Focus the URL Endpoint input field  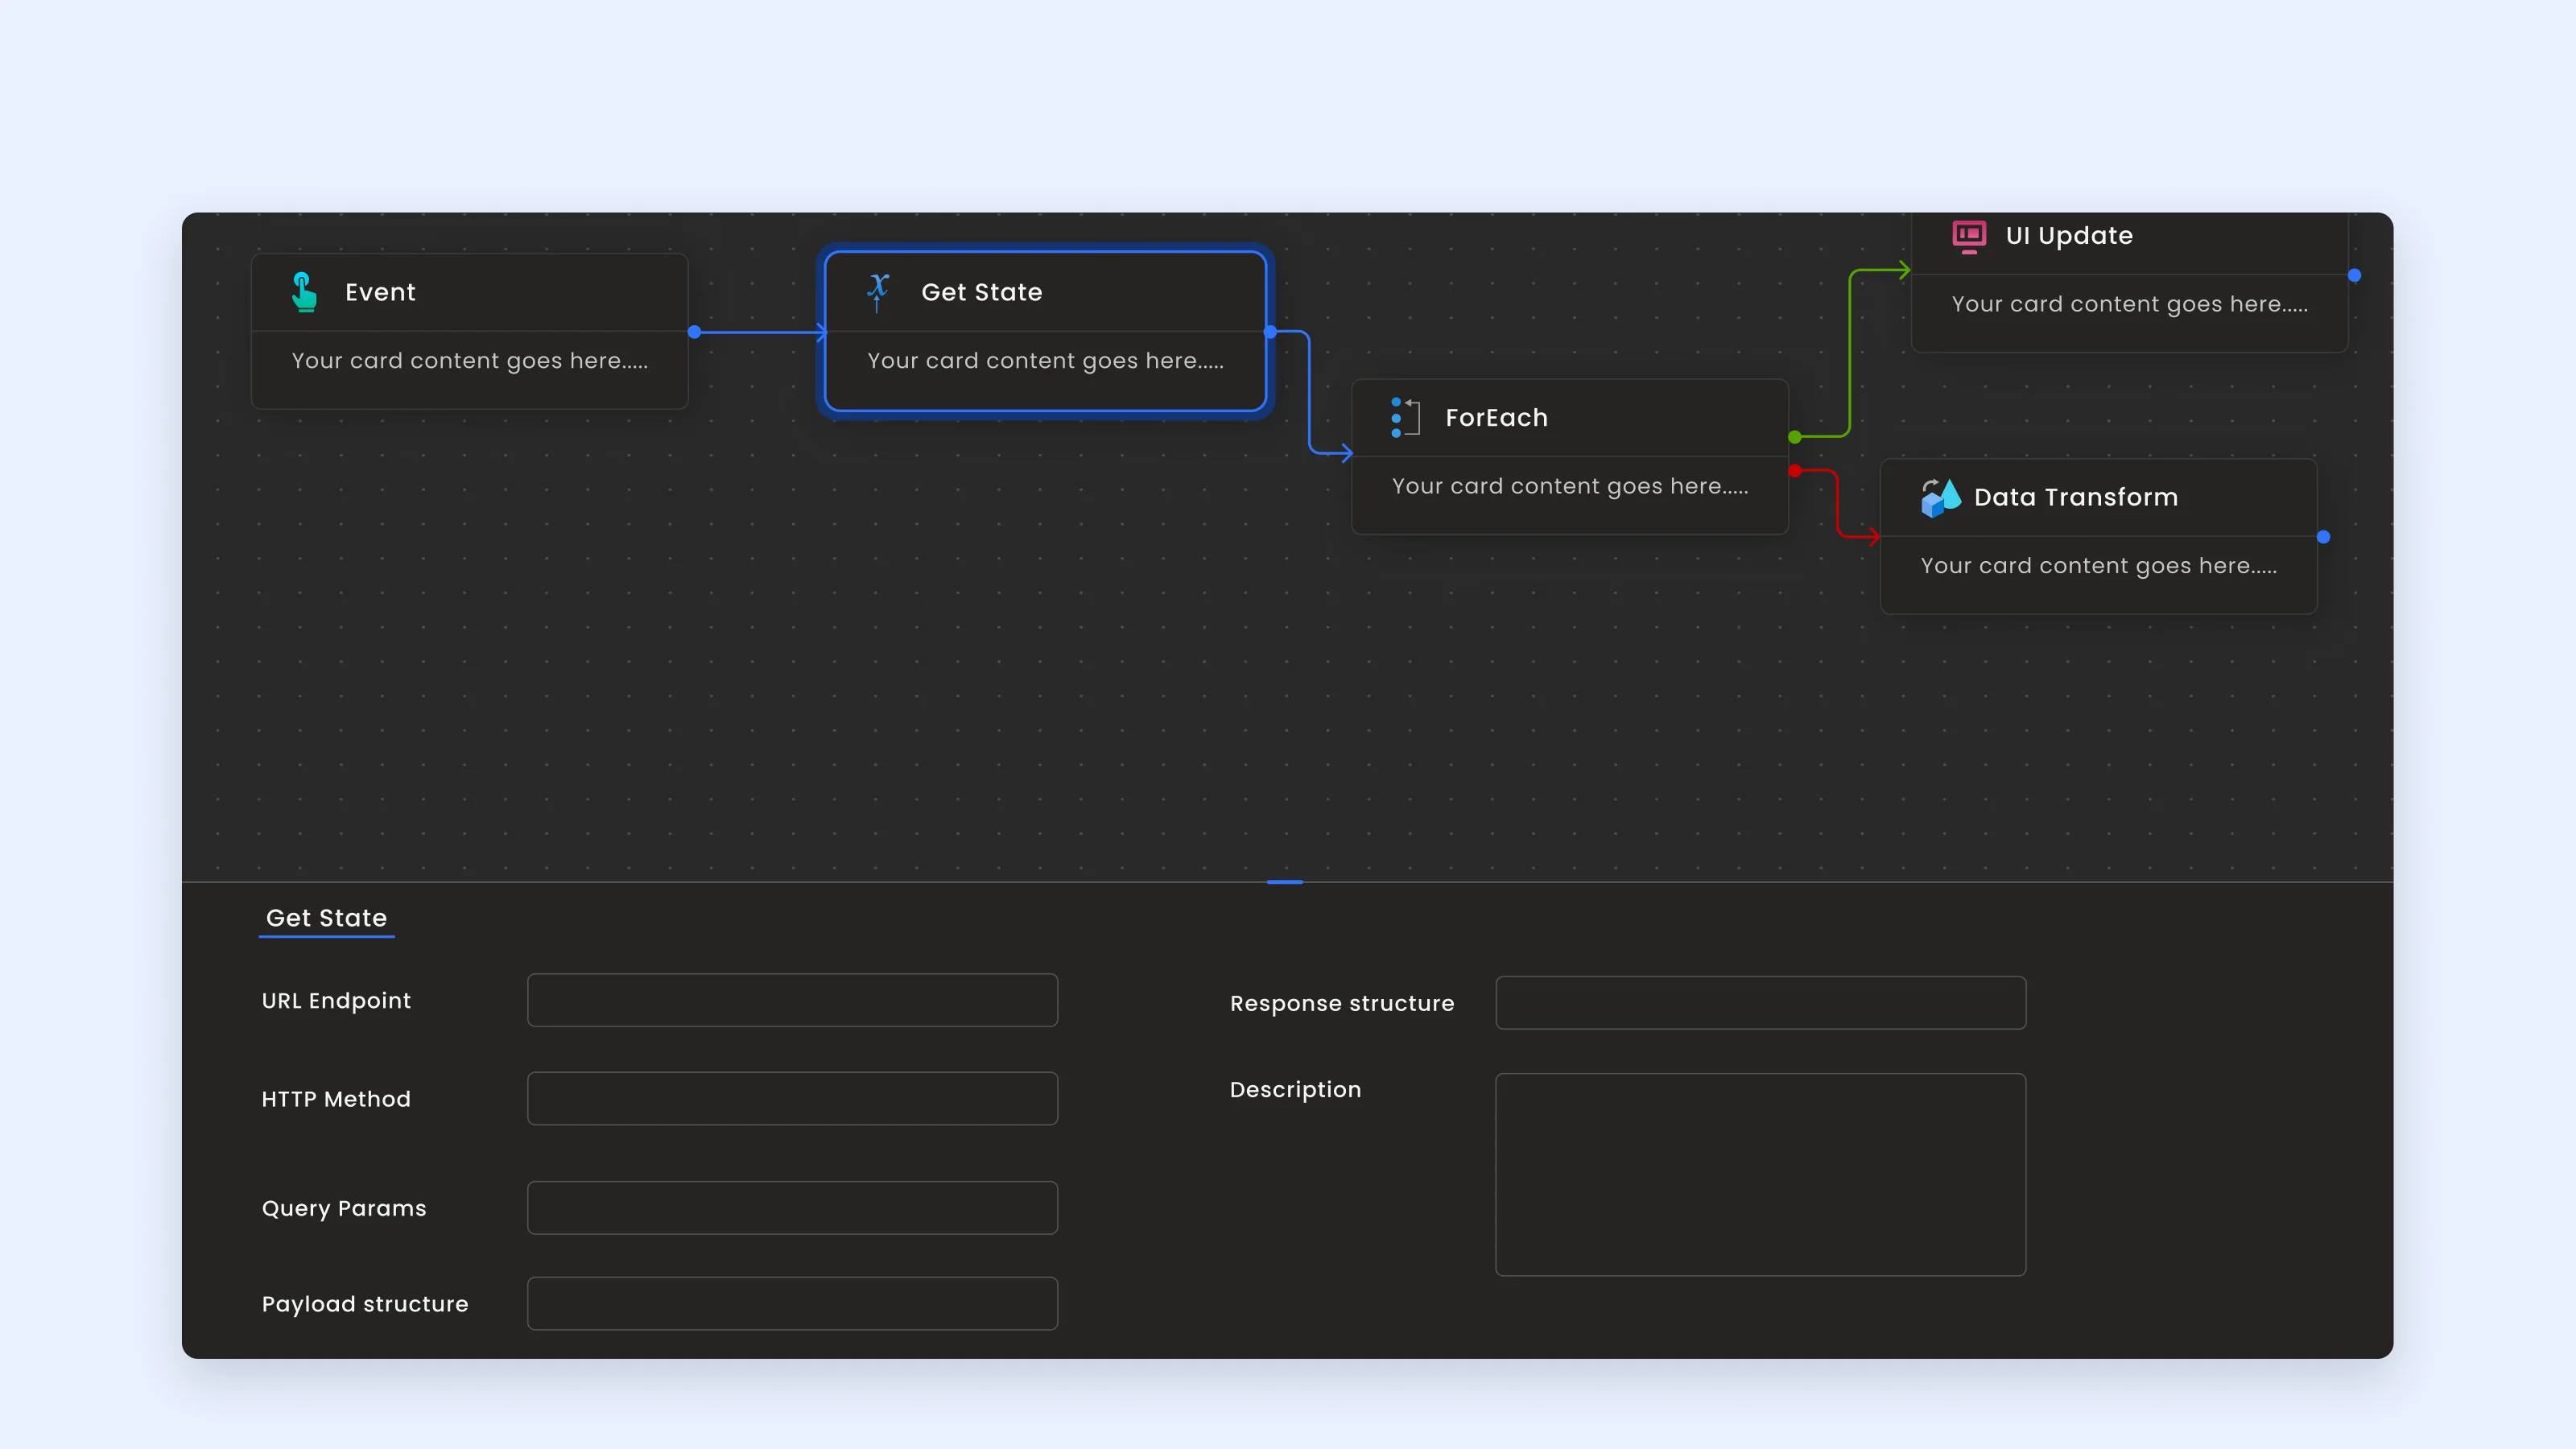click(x=792, y=1000)
